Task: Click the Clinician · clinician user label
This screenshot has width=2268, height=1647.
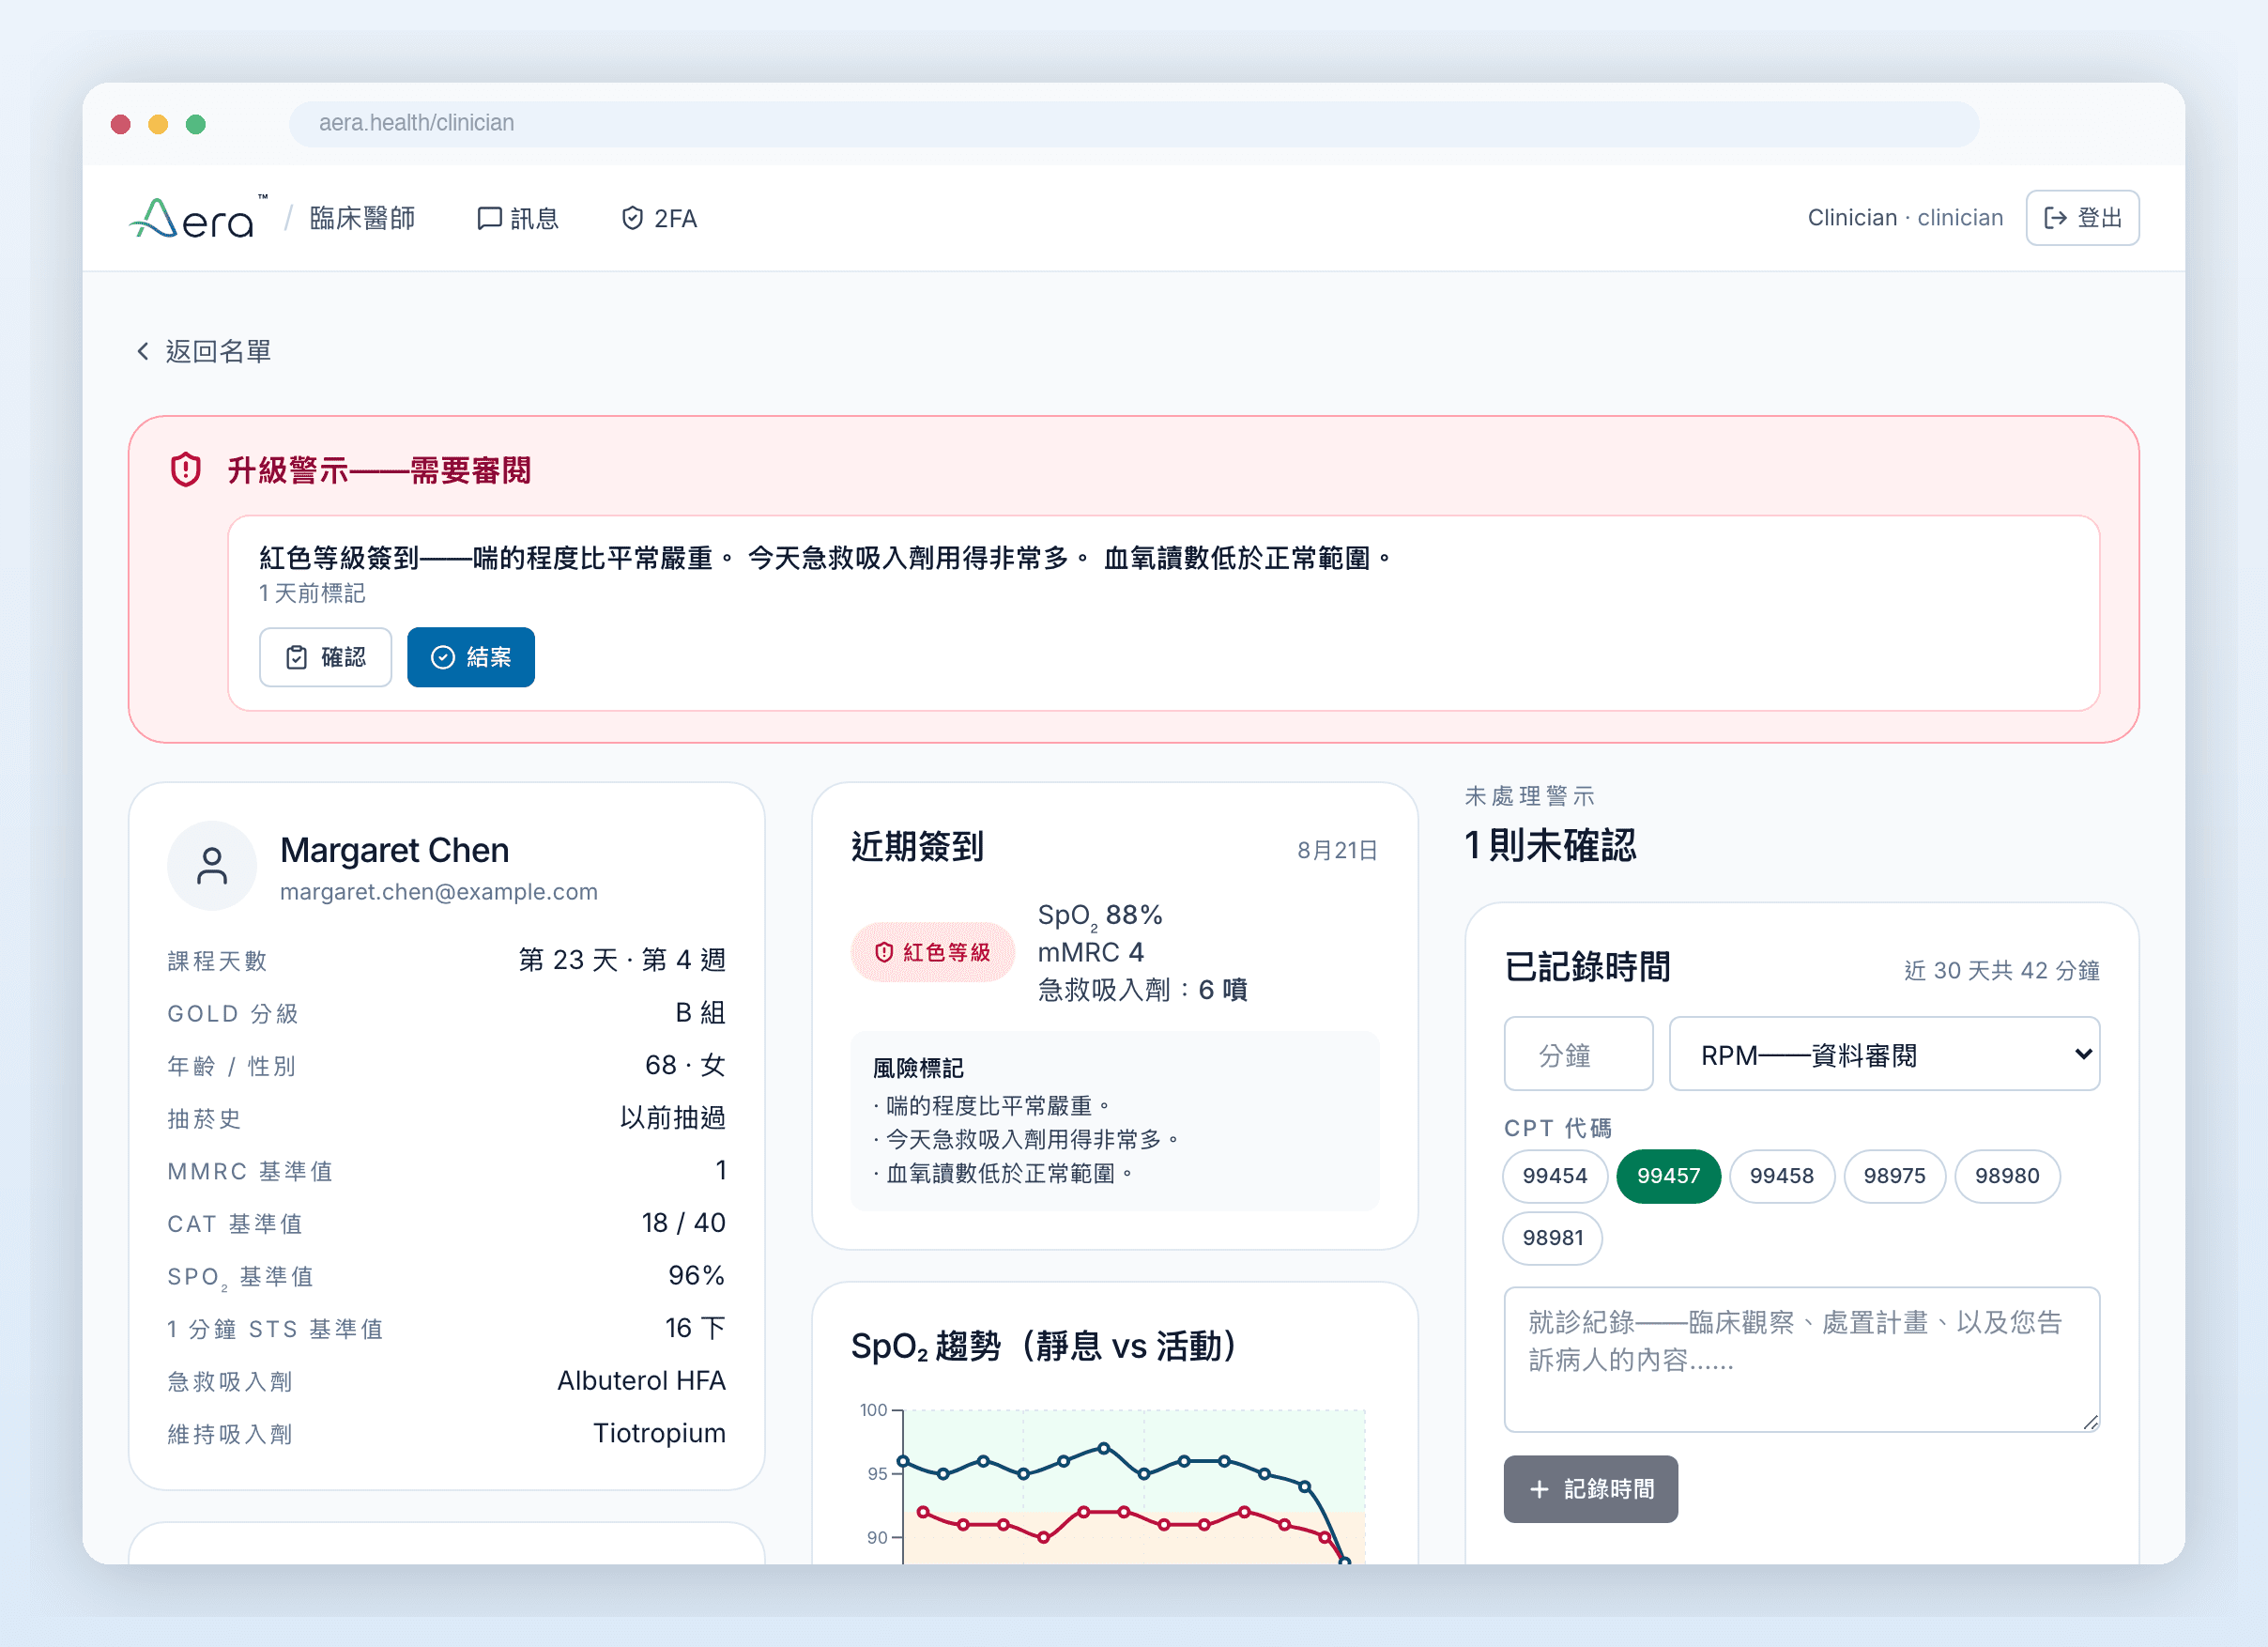Action: [x=1905, y=218]
